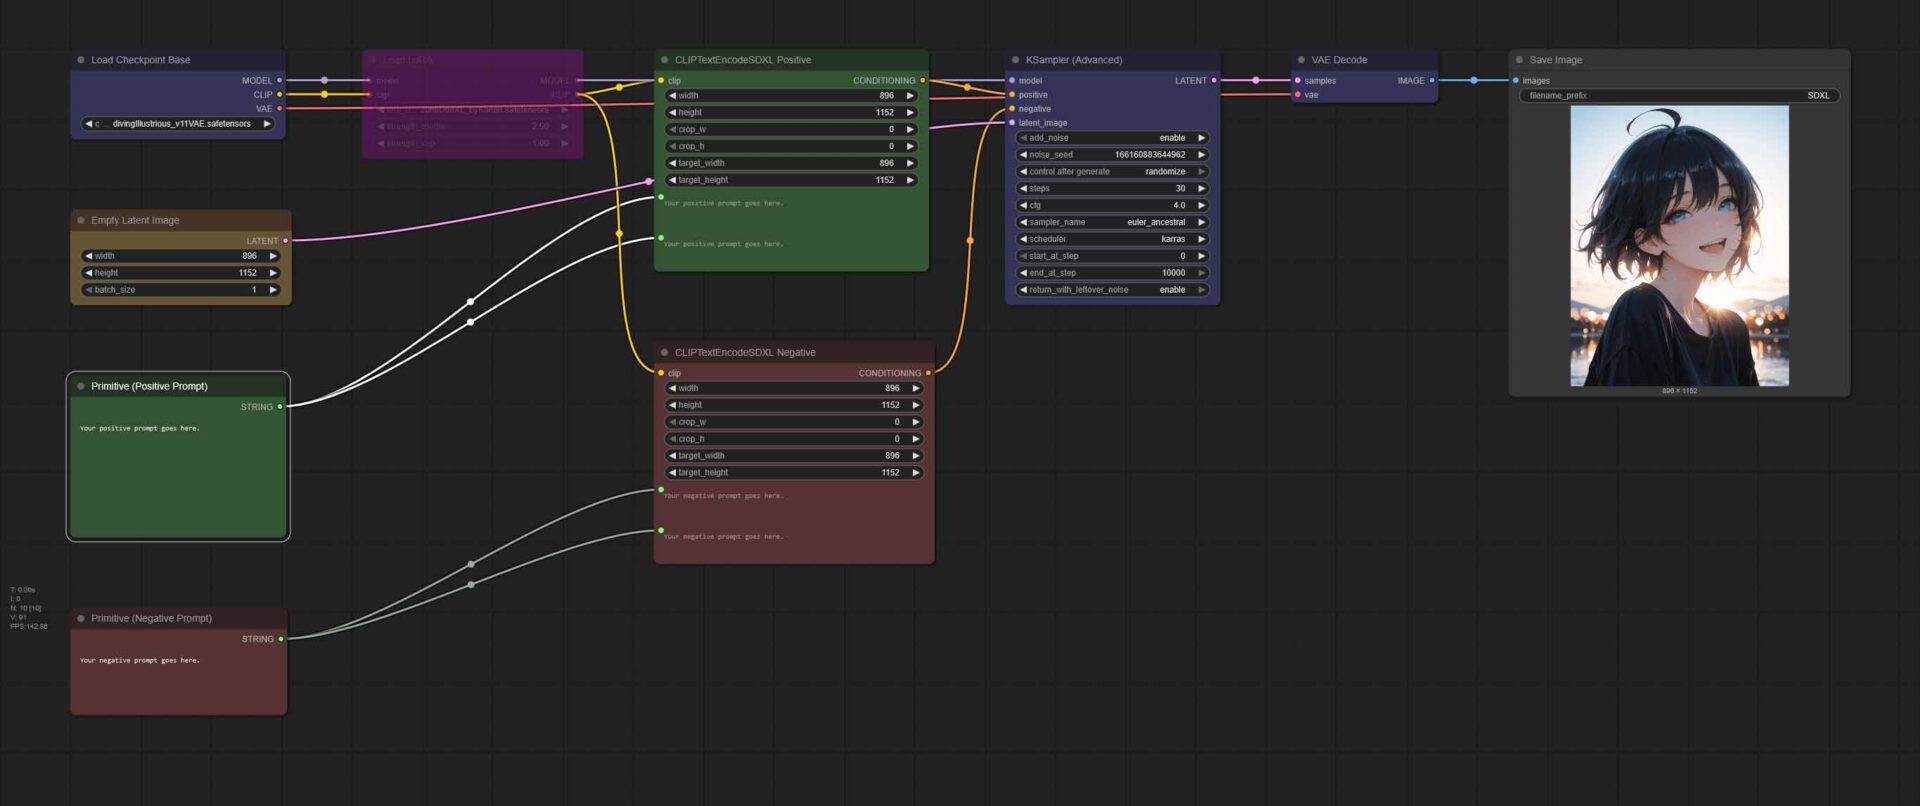Click the generated anime girl preview image

[x=1679, y=246]
